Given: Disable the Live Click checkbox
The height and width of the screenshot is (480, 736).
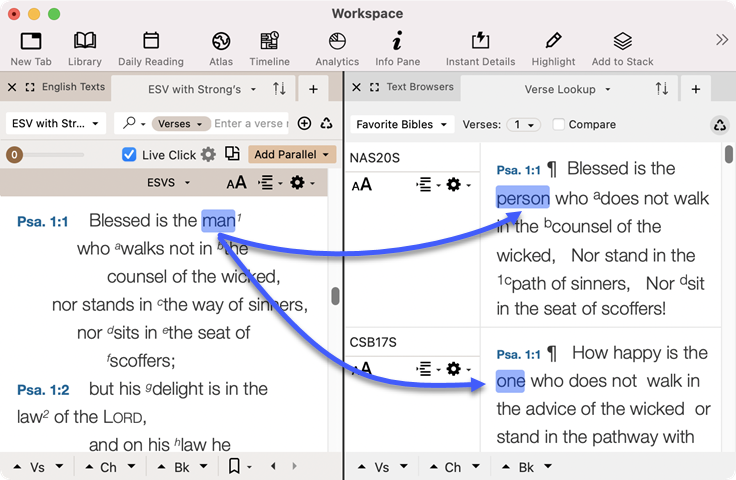Looking at the screenshot, I should pyautogui.click(x=129, y=155).
